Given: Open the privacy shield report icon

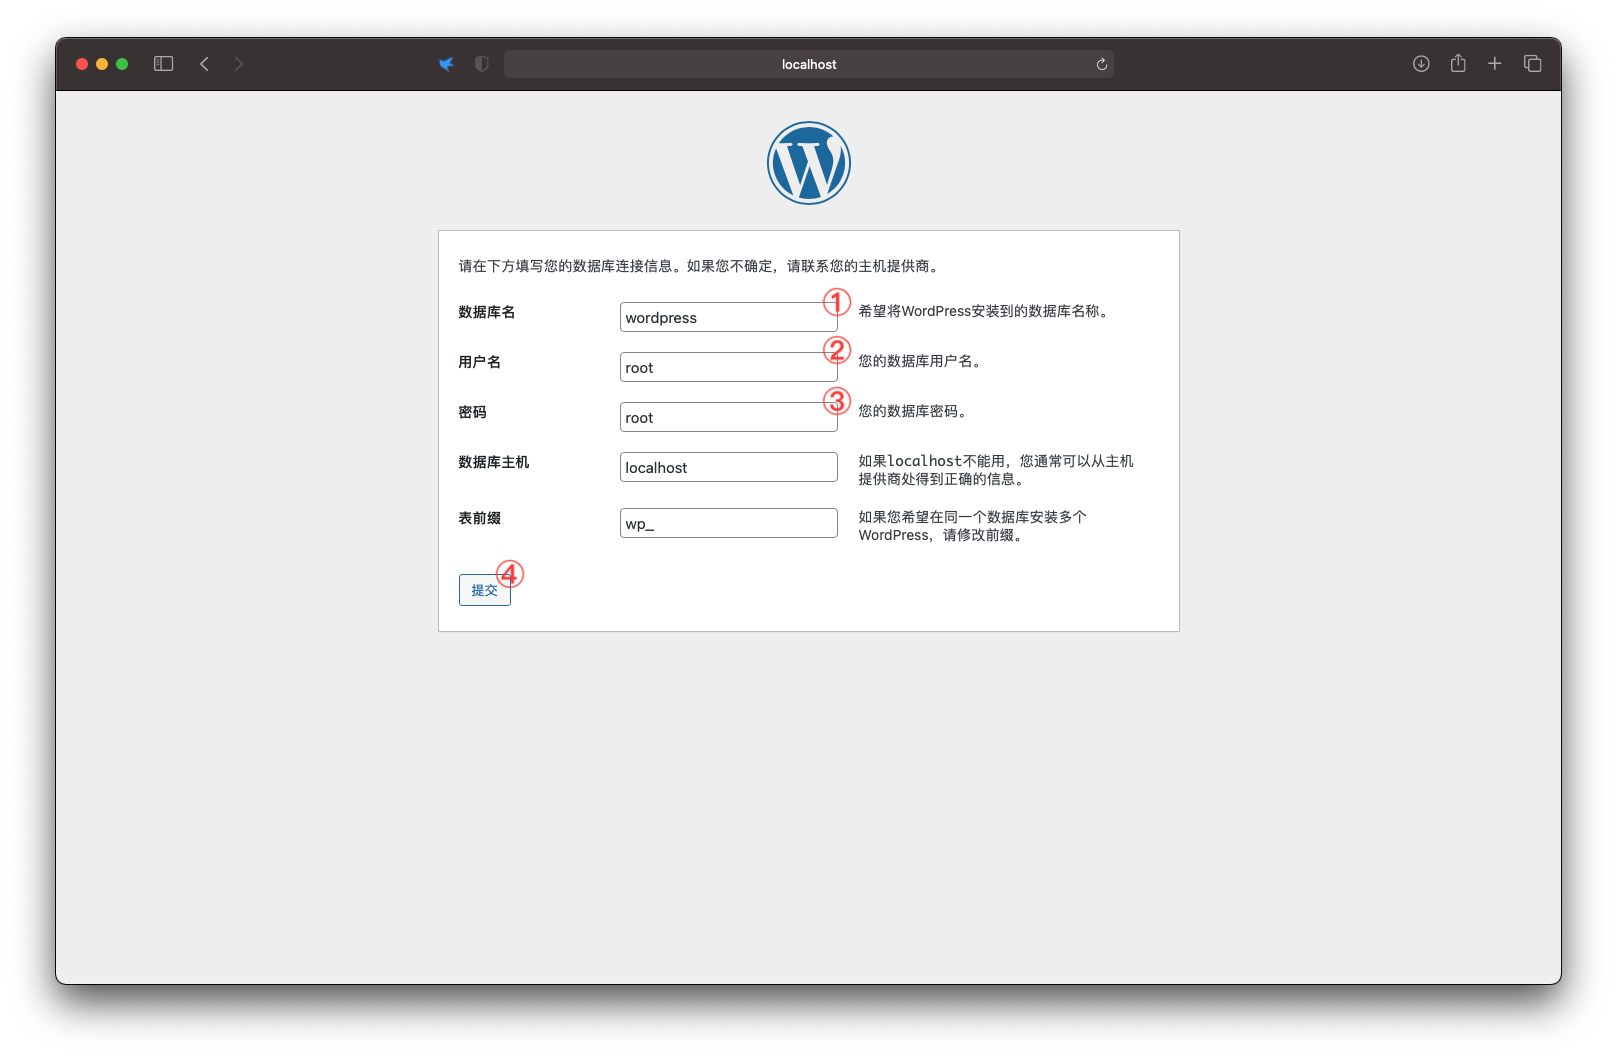Looking at the screenshot, I should point(482,64).
